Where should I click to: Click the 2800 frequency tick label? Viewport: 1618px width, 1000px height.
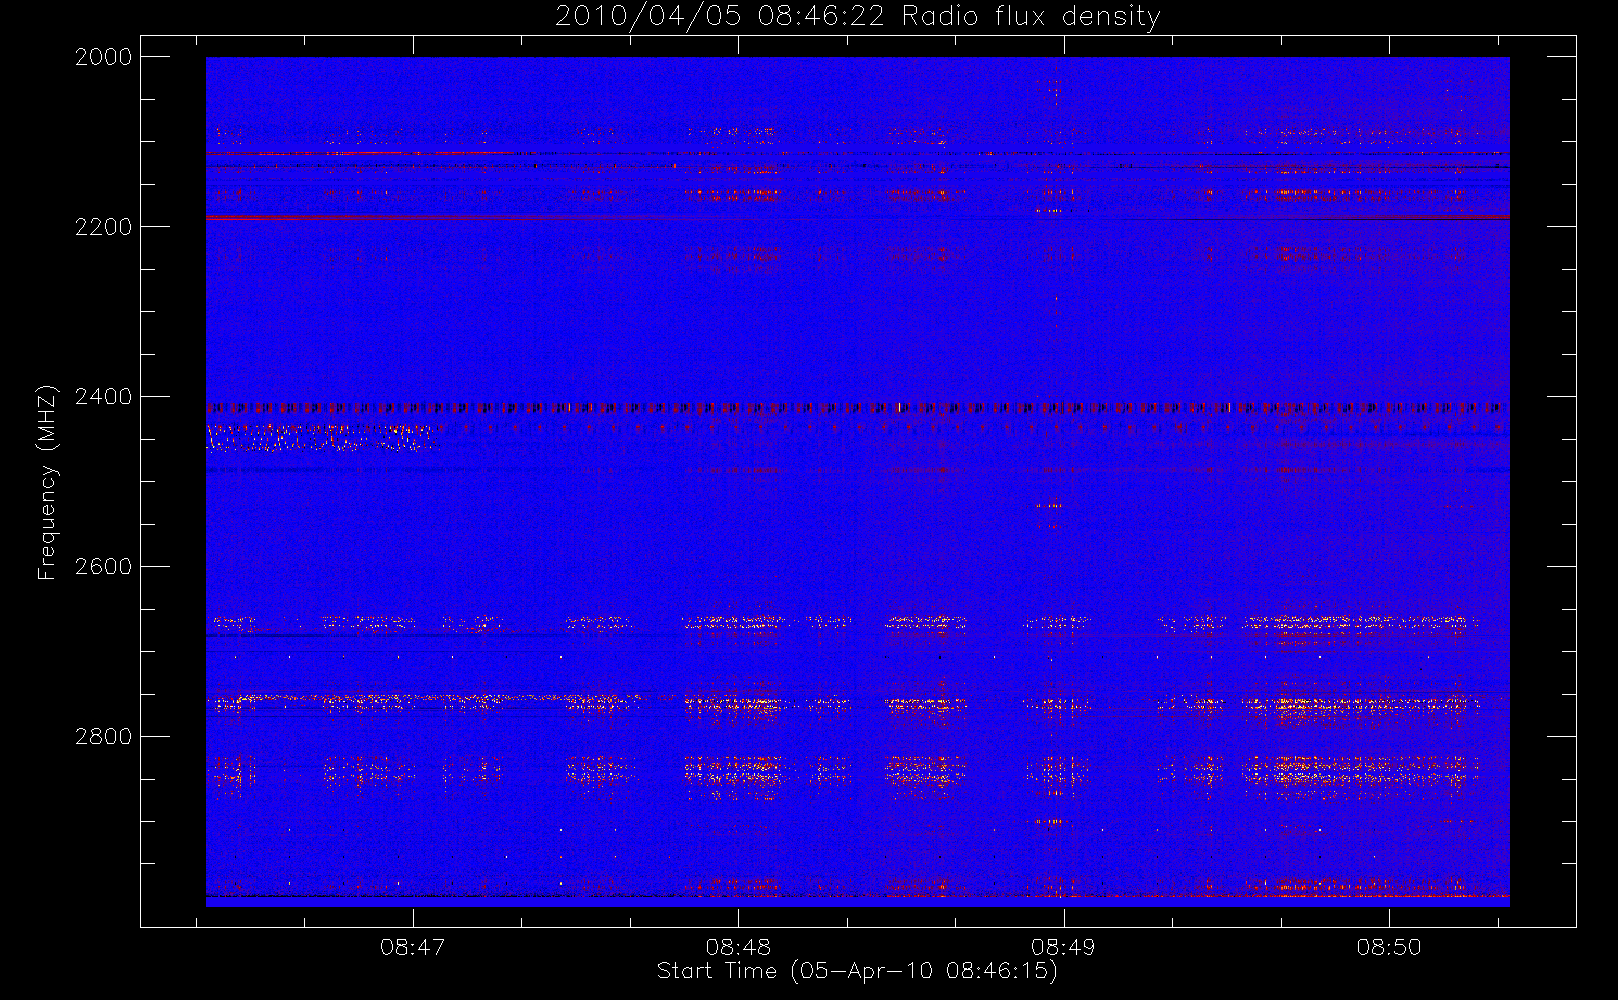tap(104, 737)
